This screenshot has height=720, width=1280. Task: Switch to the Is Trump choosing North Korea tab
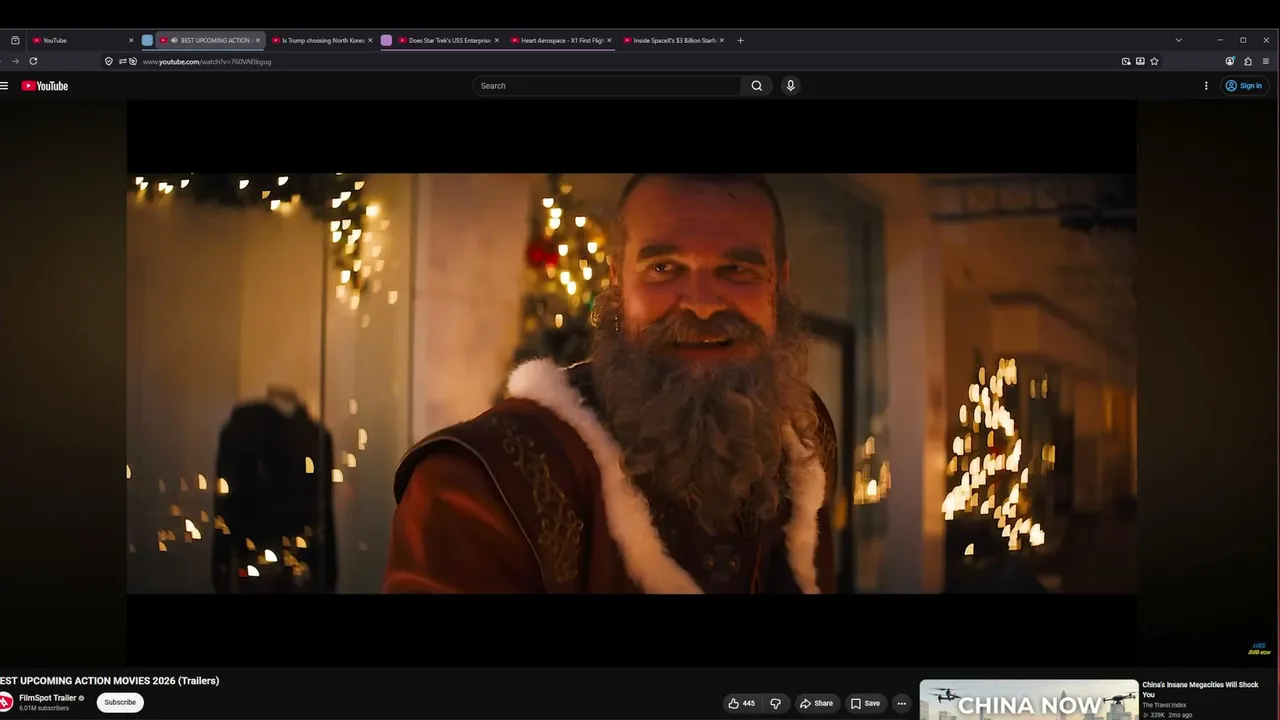pyautogui.click(x=321, y=40)
